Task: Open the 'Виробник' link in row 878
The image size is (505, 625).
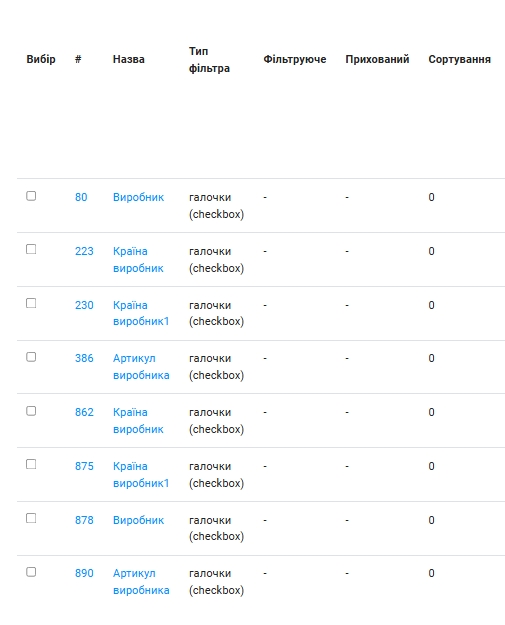Action: coord(138,520)
